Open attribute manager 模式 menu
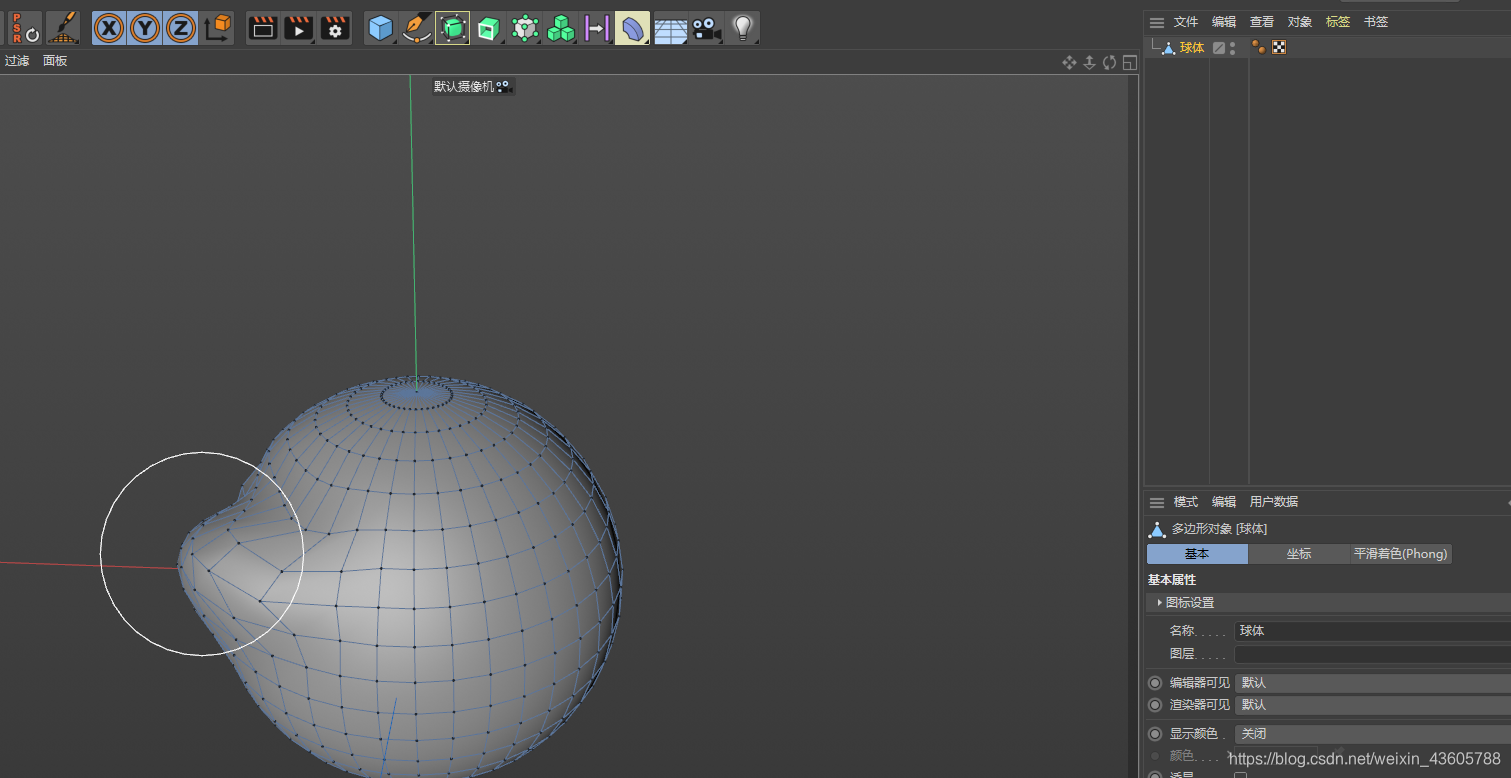This screenshot has width=1511, height=778. (1186, 502)
